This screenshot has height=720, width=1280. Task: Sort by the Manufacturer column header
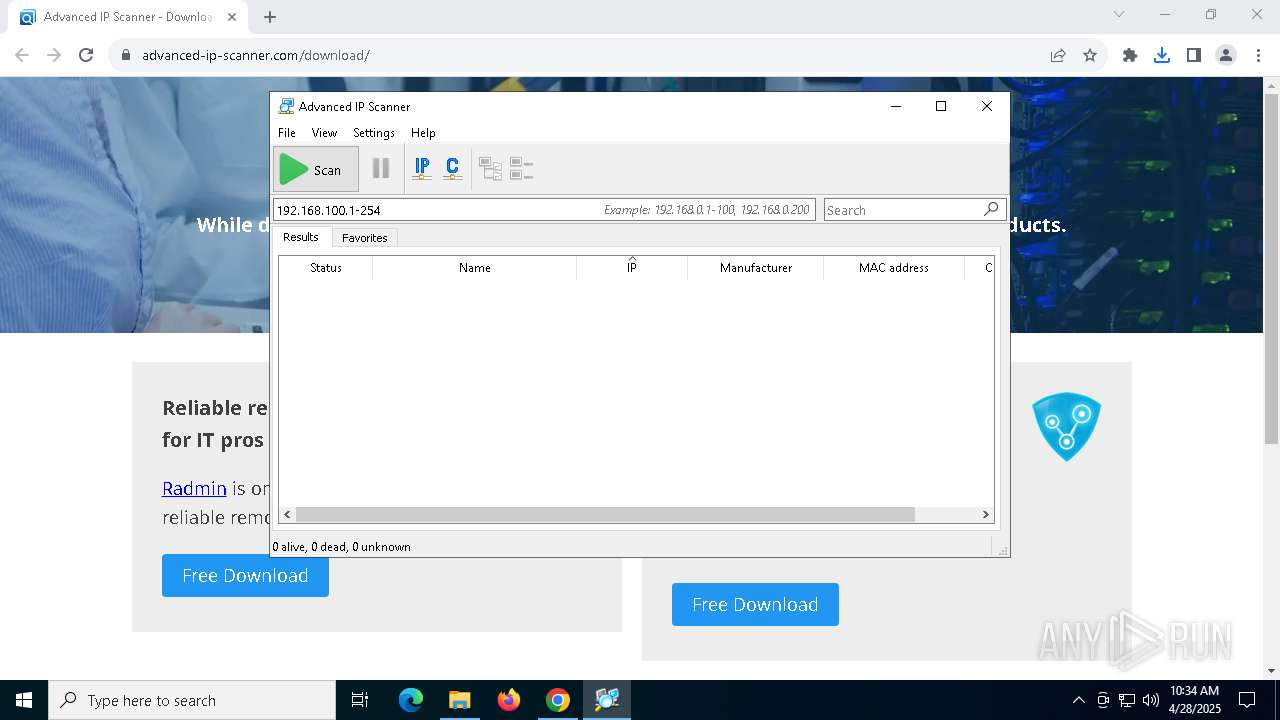pyautogui.click(x=756, y=268)
